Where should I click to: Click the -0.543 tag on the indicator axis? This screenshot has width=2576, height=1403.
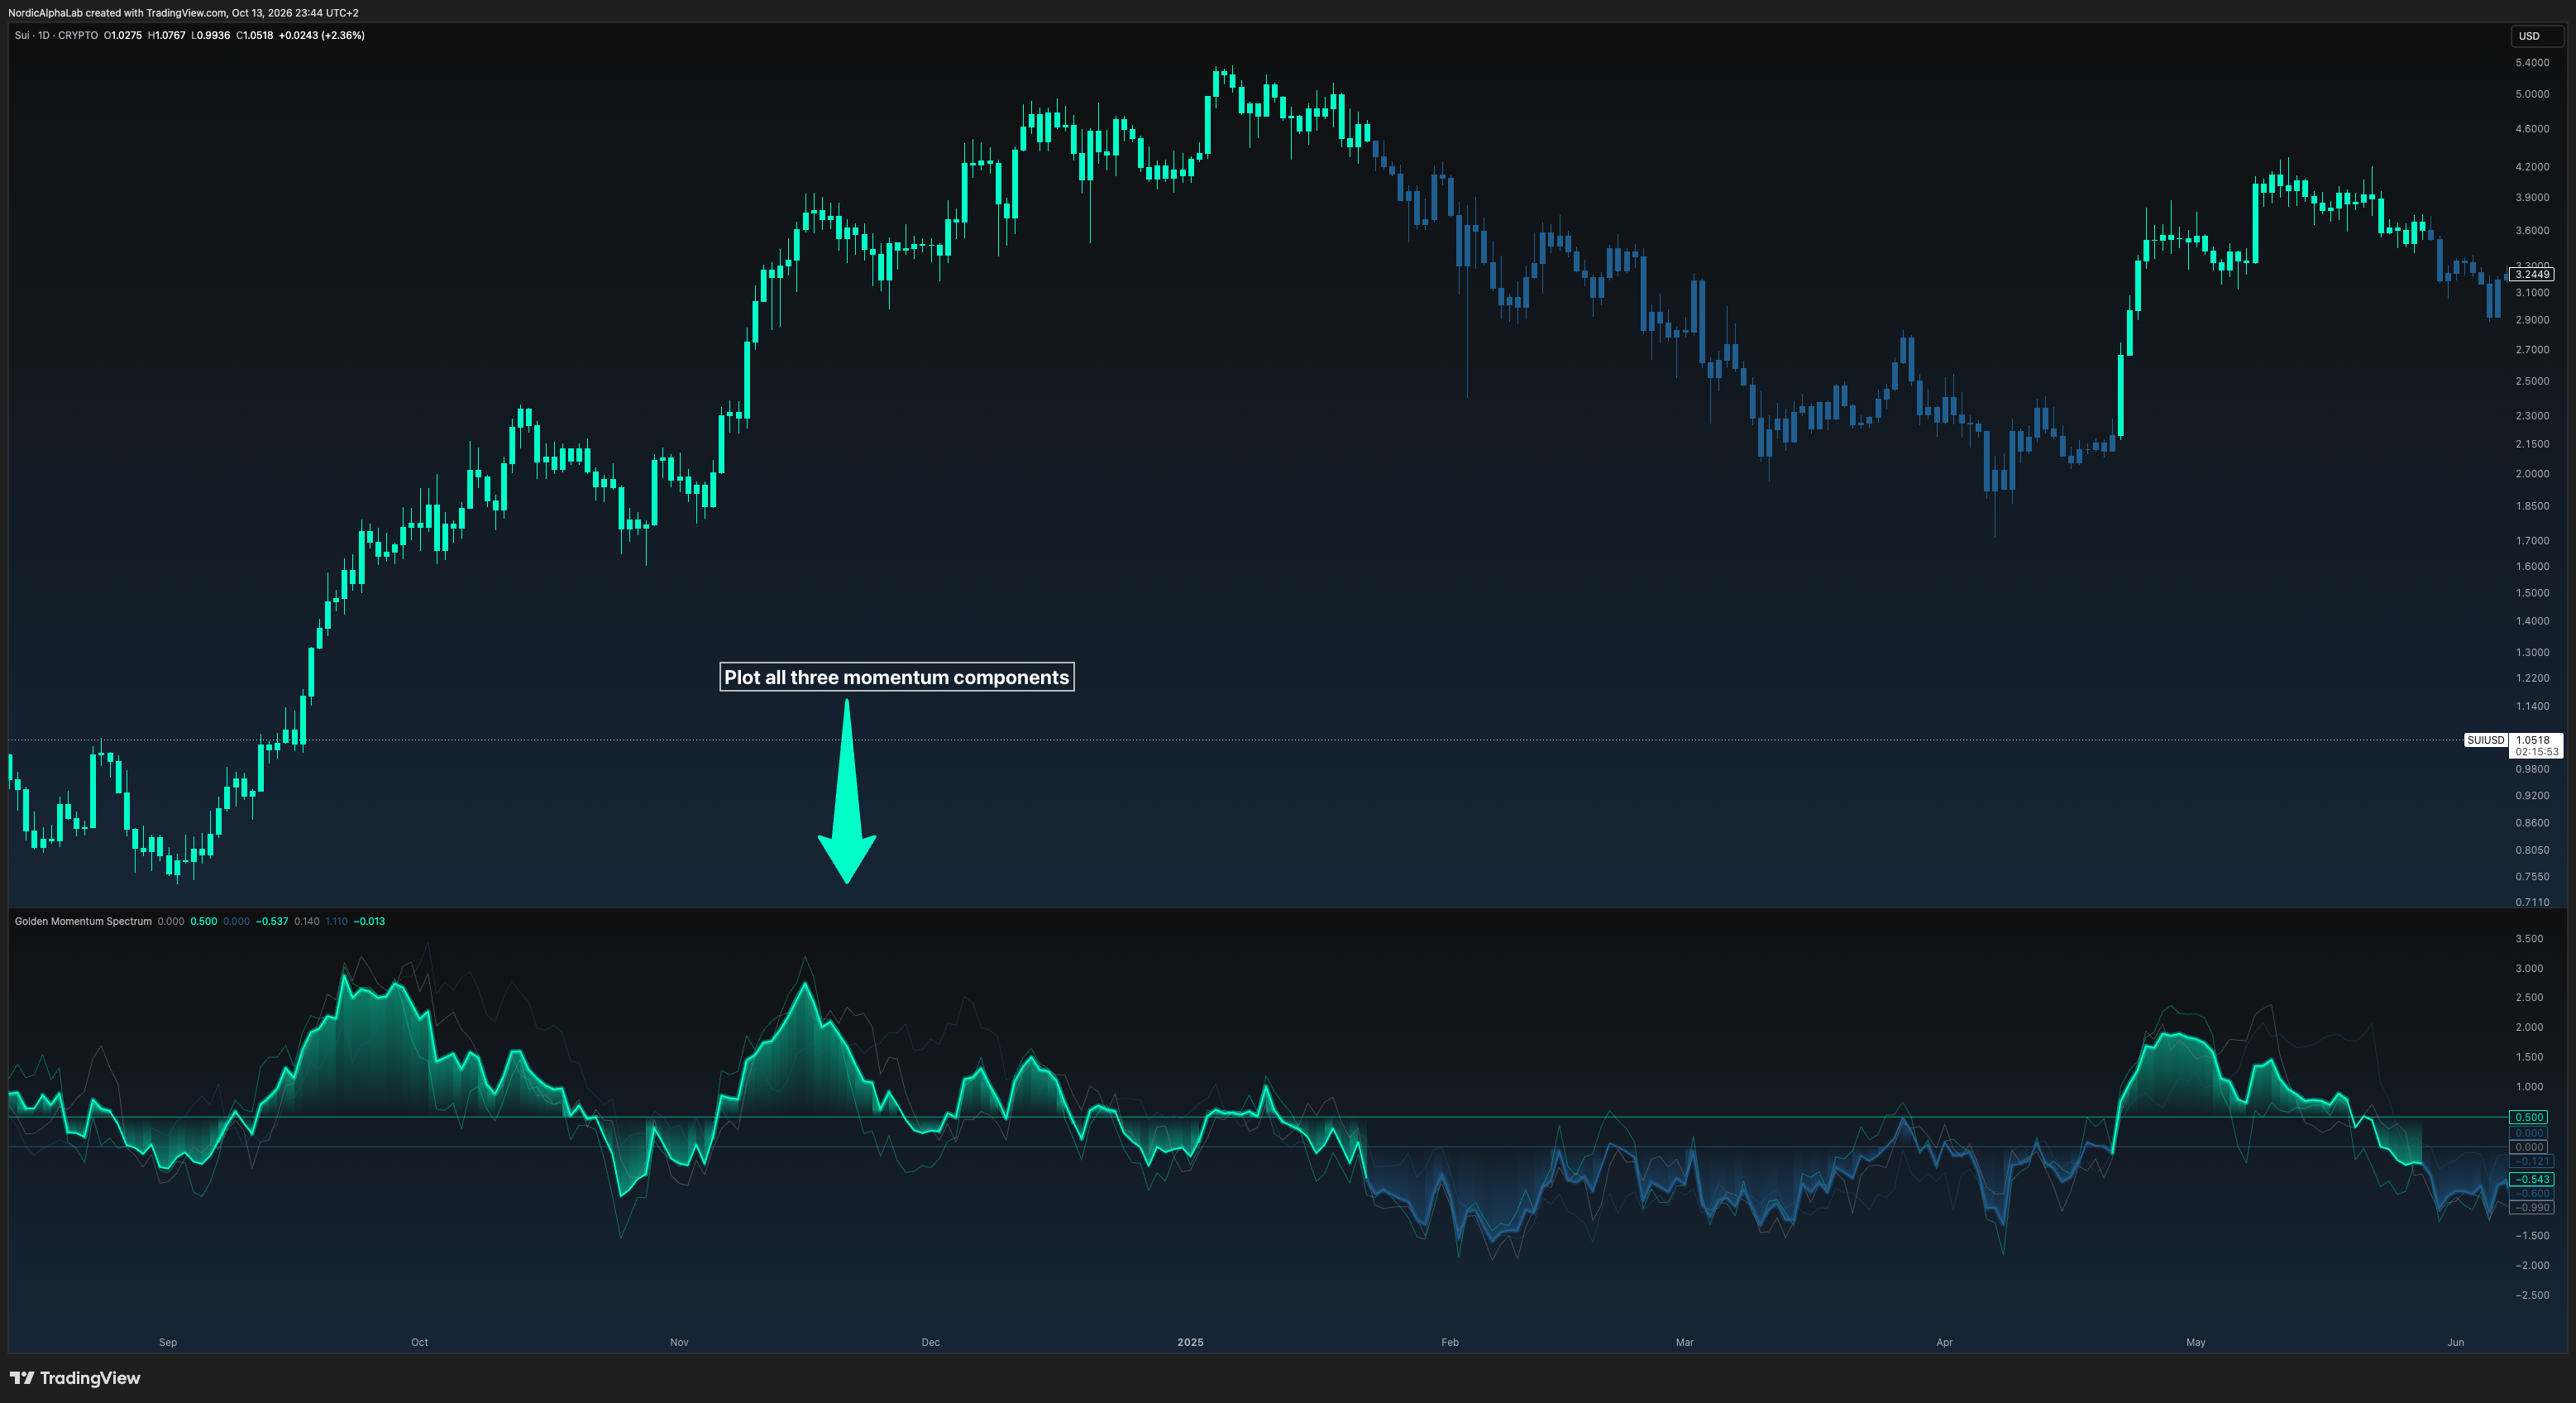pos(2531,1179)
